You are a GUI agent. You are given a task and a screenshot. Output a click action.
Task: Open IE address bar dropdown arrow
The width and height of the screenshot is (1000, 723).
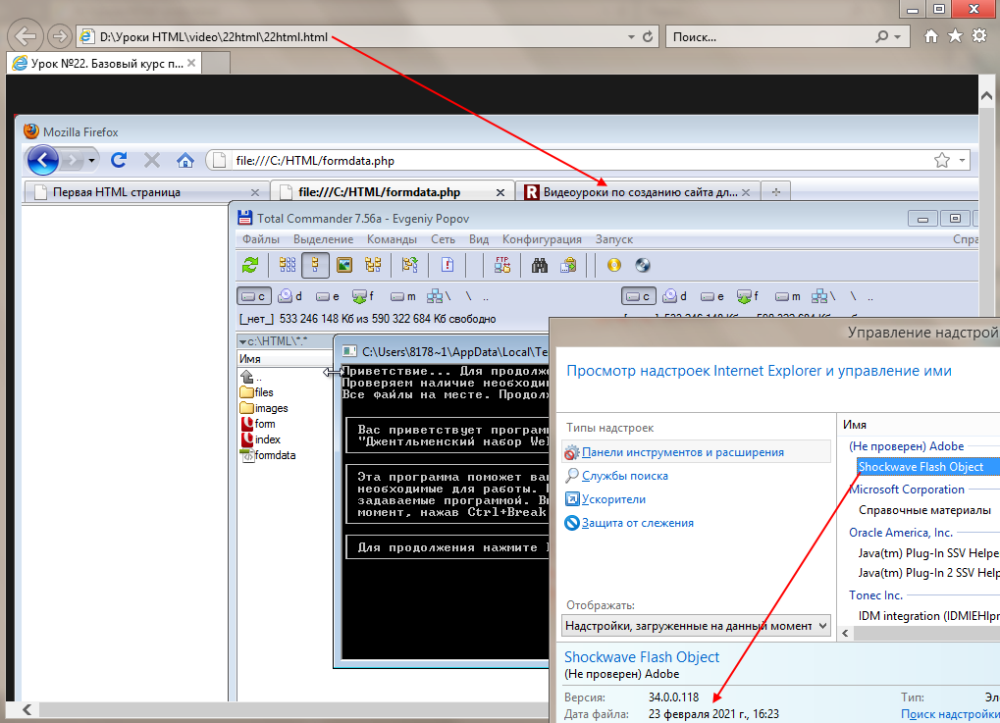coord(631,37)
